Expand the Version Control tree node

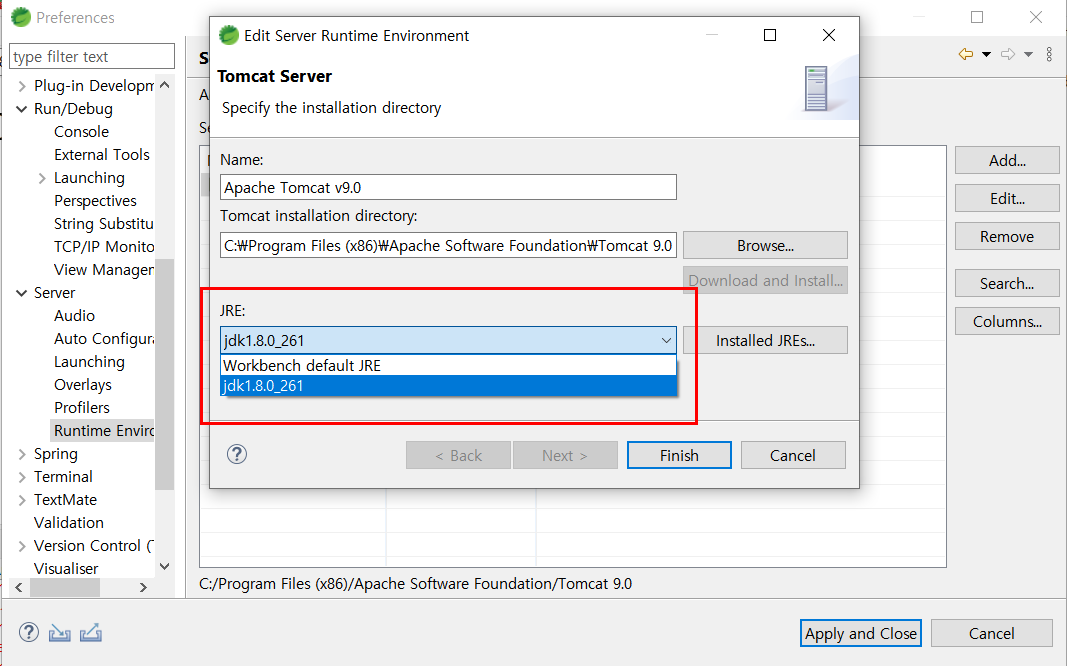click(x=22, y=546)
